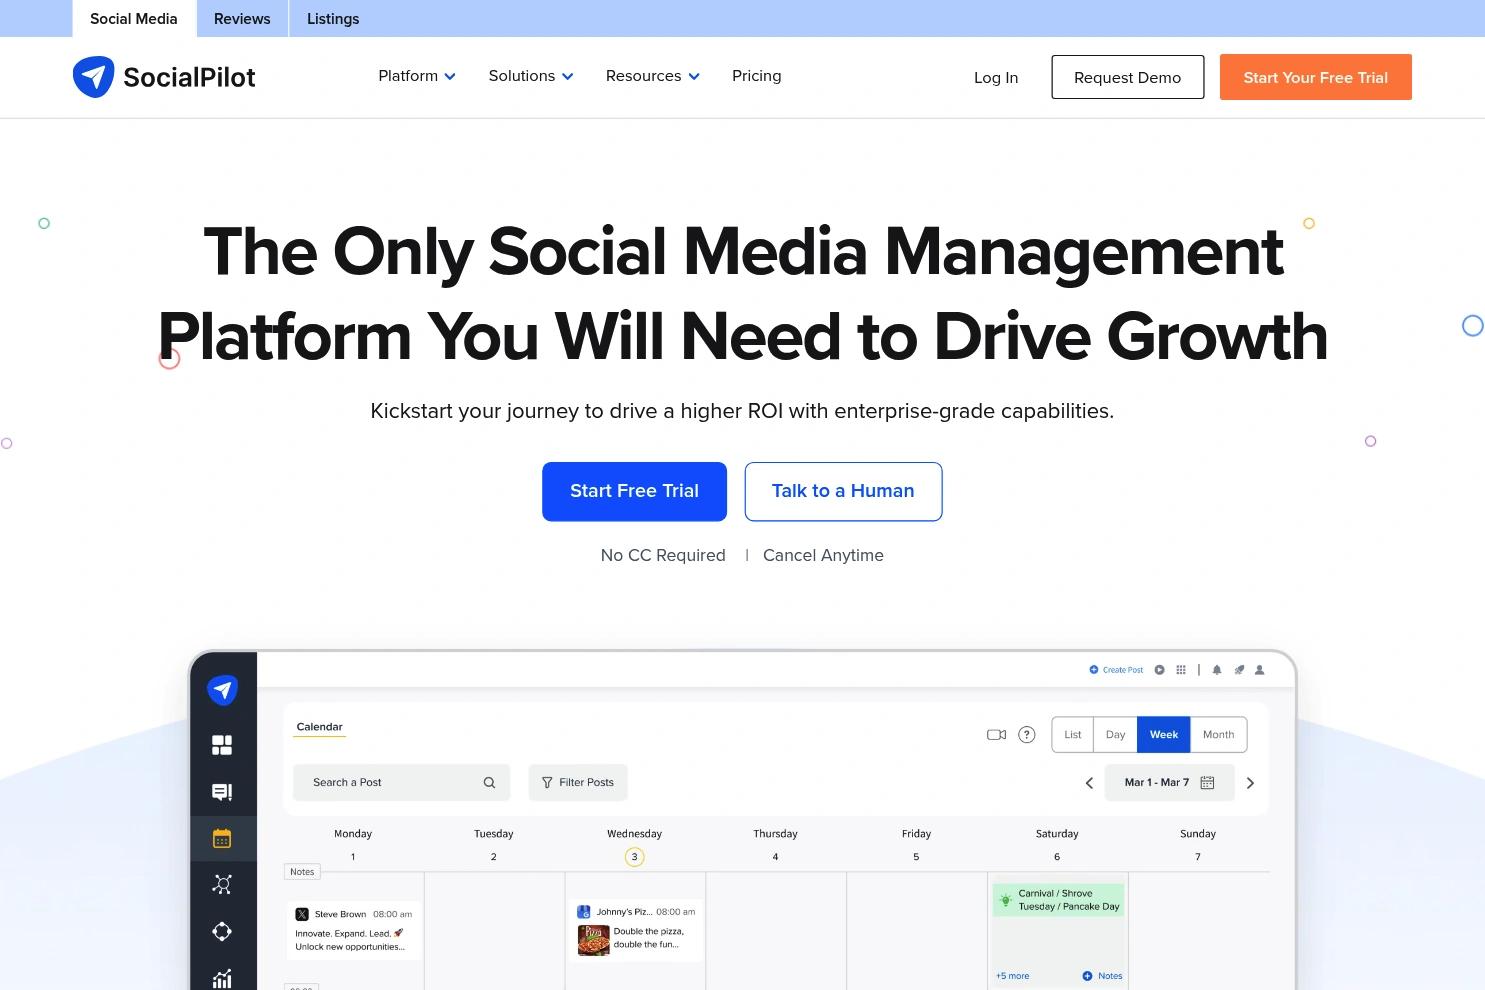
Task: Click the Monday column header
Action: [x=353, y=834]
